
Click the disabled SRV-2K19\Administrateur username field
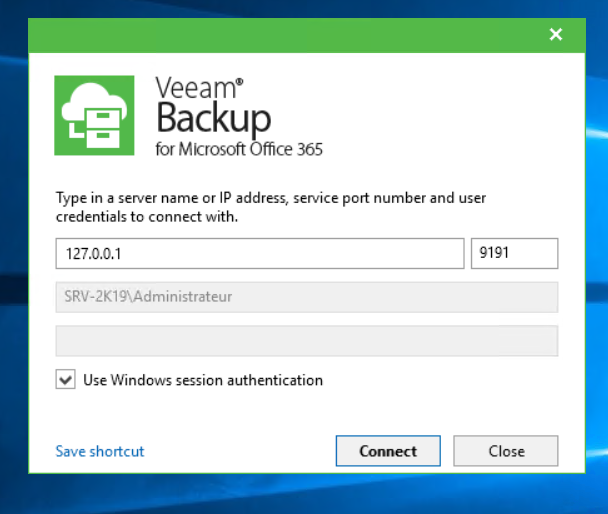pyautogui.click(x=307, y=297)
